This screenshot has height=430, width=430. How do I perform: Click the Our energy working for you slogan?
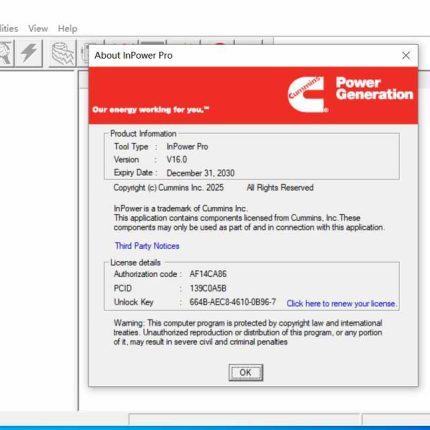(x=151, y=110)
